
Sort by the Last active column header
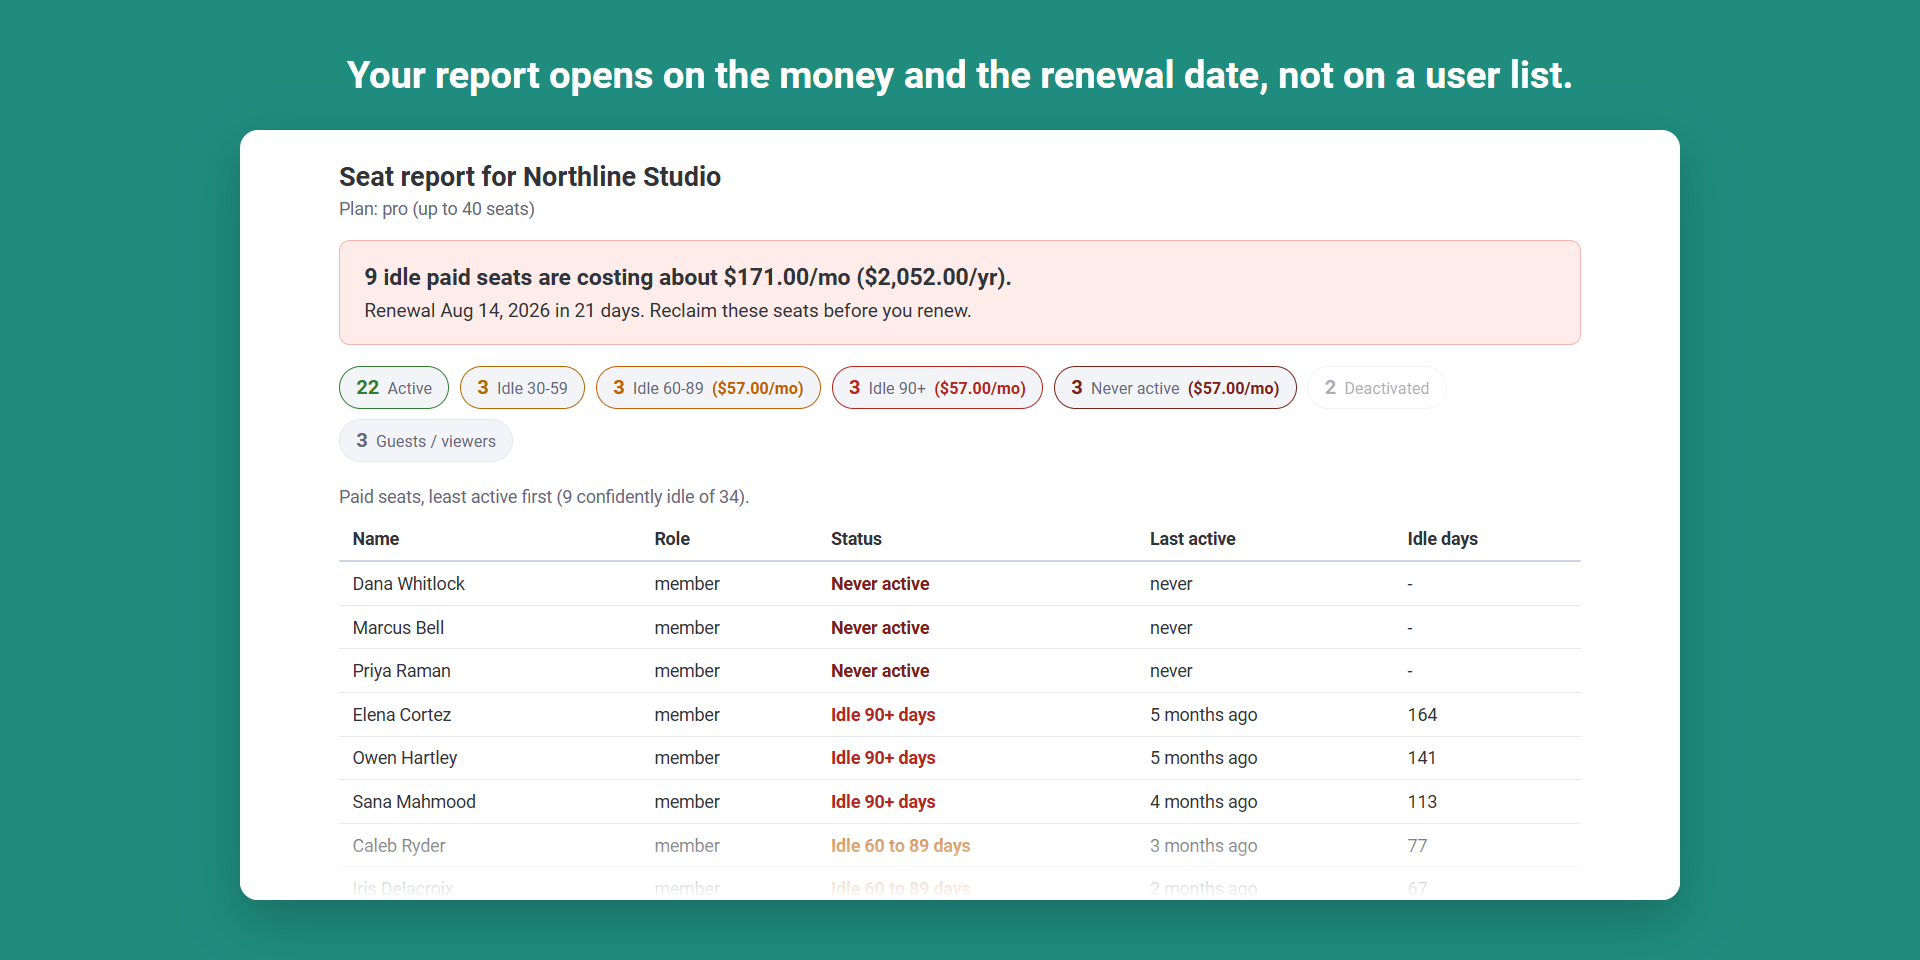(x=1192, y=539)
